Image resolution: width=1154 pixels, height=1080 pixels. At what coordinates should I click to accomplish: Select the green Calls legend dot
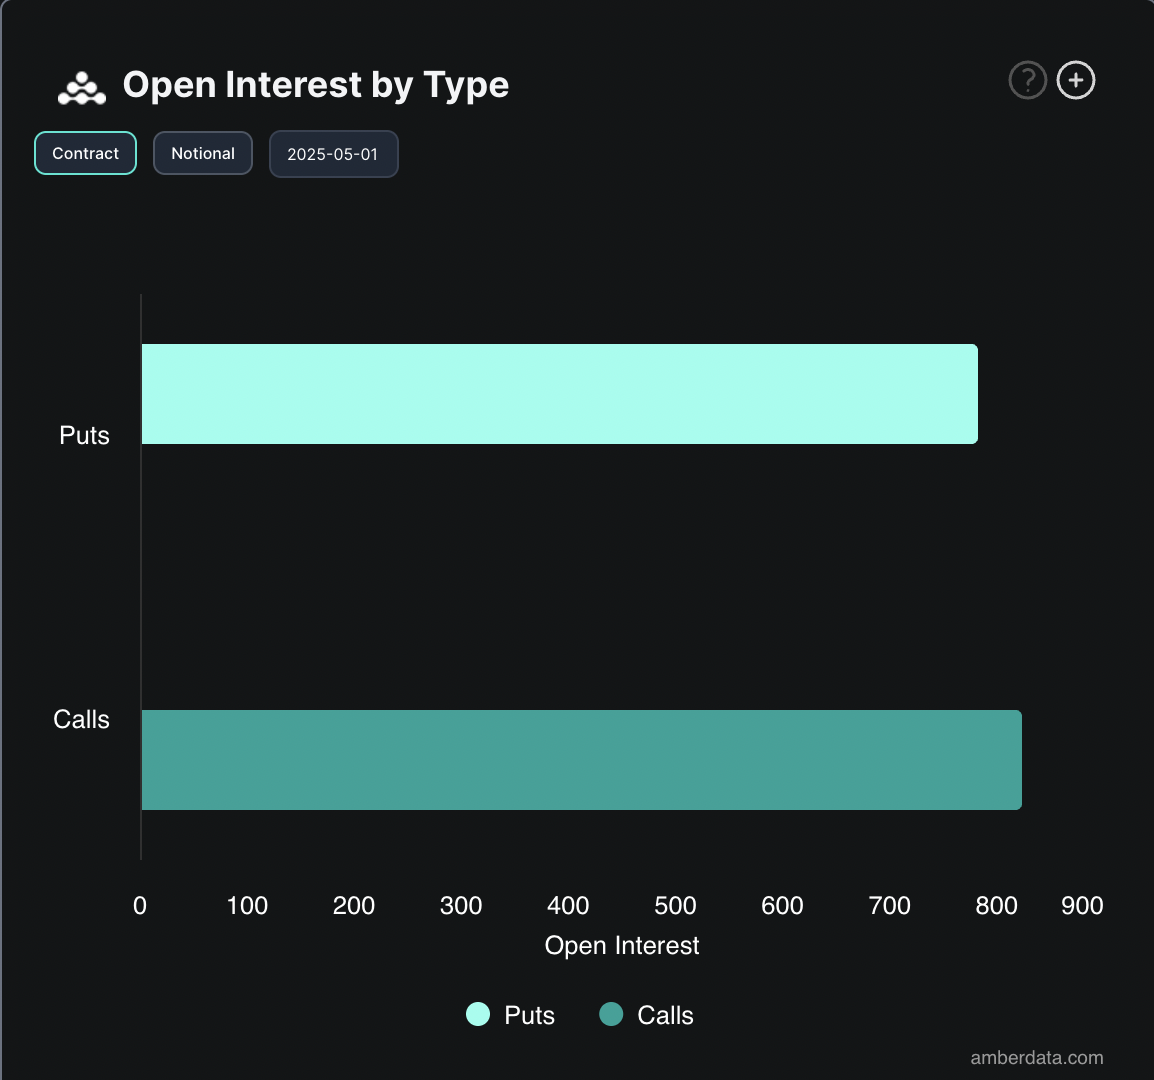[x=614, y=1014]
